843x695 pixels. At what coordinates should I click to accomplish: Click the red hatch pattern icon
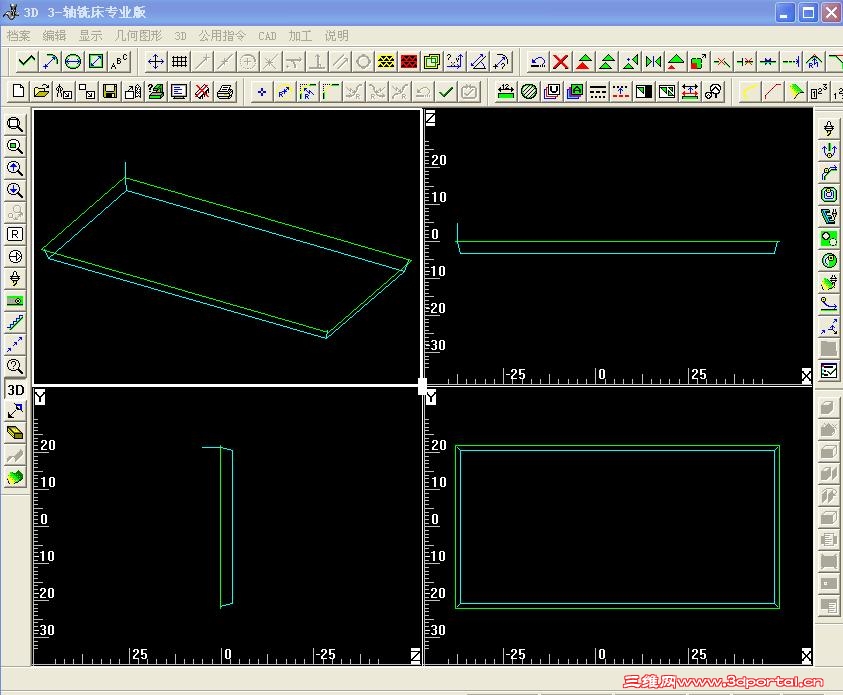click(409, 62)
